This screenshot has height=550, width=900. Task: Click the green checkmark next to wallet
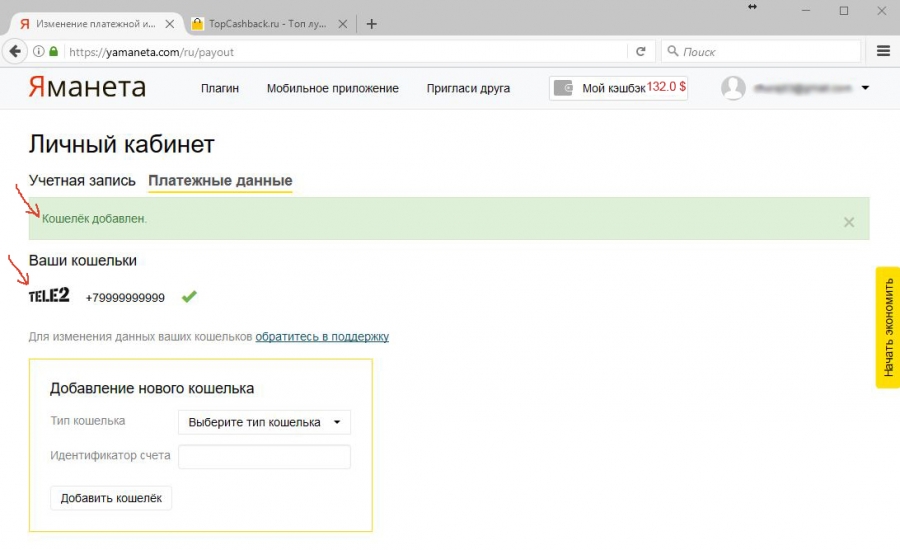coord(189,296)
